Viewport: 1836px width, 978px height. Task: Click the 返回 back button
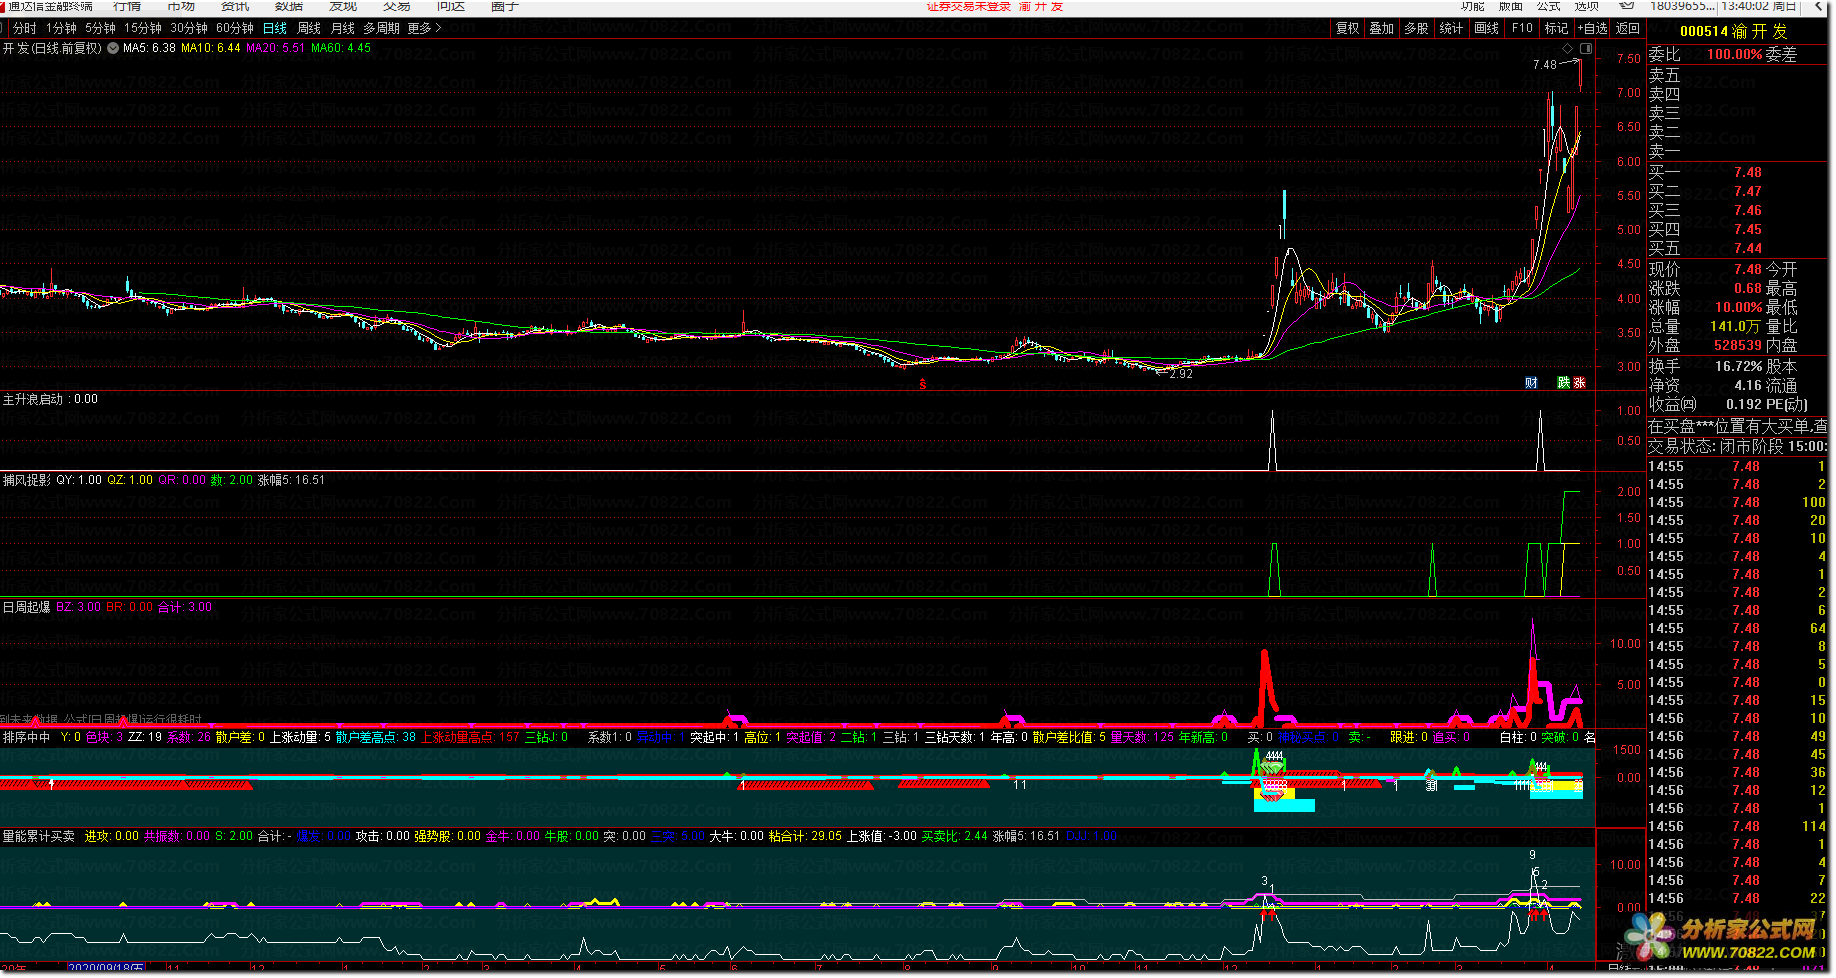1628,28
